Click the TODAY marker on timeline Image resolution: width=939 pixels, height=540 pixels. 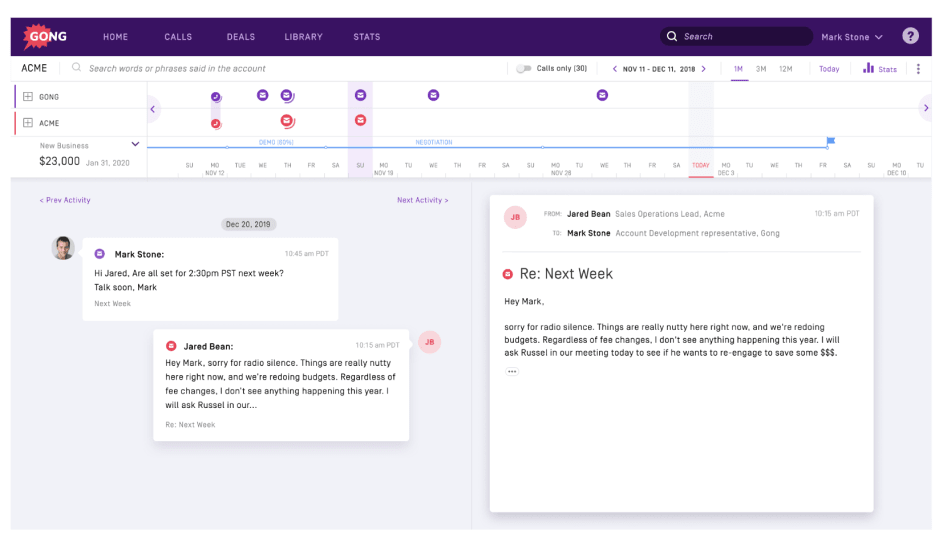(x=701, y=165)
